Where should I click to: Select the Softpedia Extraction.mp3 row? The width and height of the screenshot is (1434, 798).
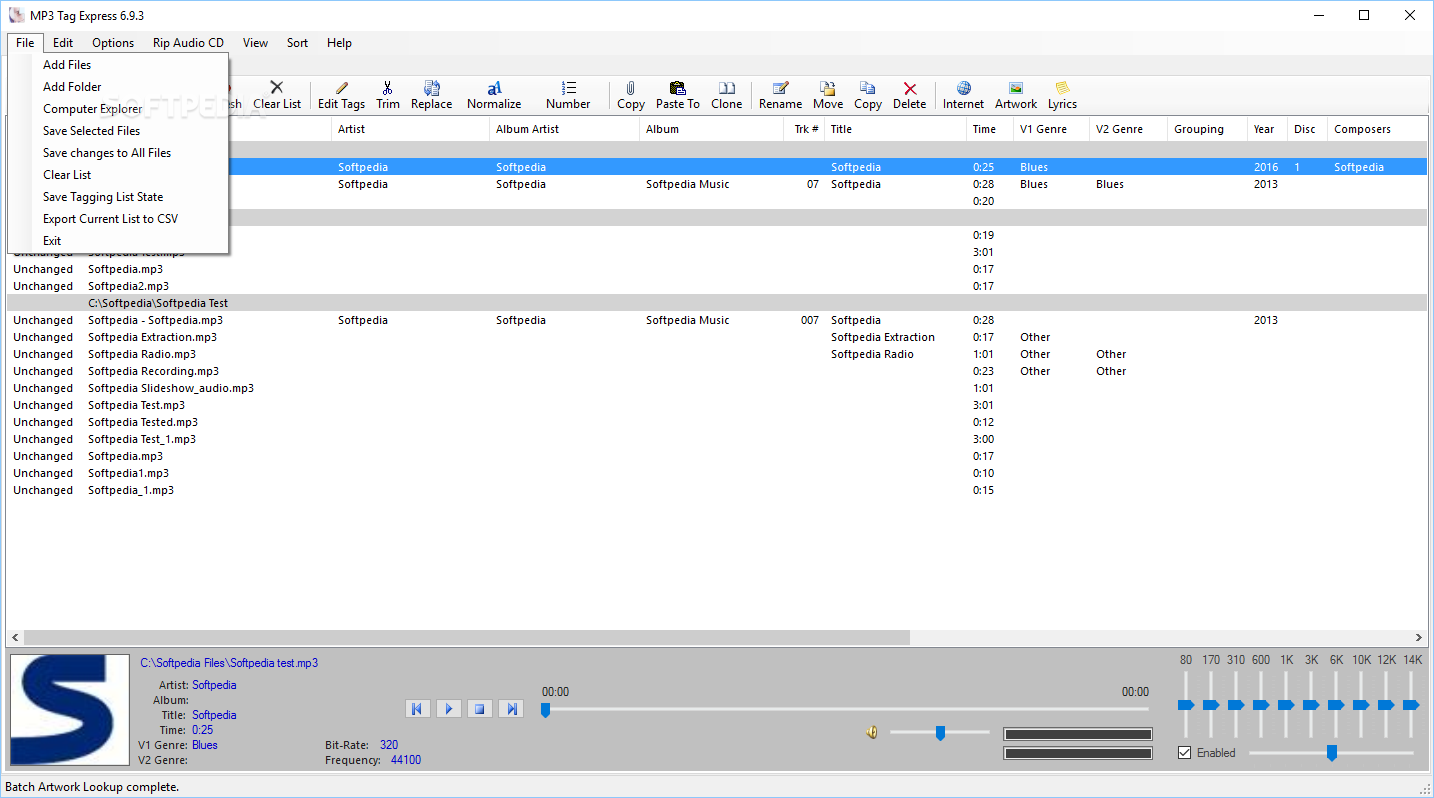pos(716,337)
